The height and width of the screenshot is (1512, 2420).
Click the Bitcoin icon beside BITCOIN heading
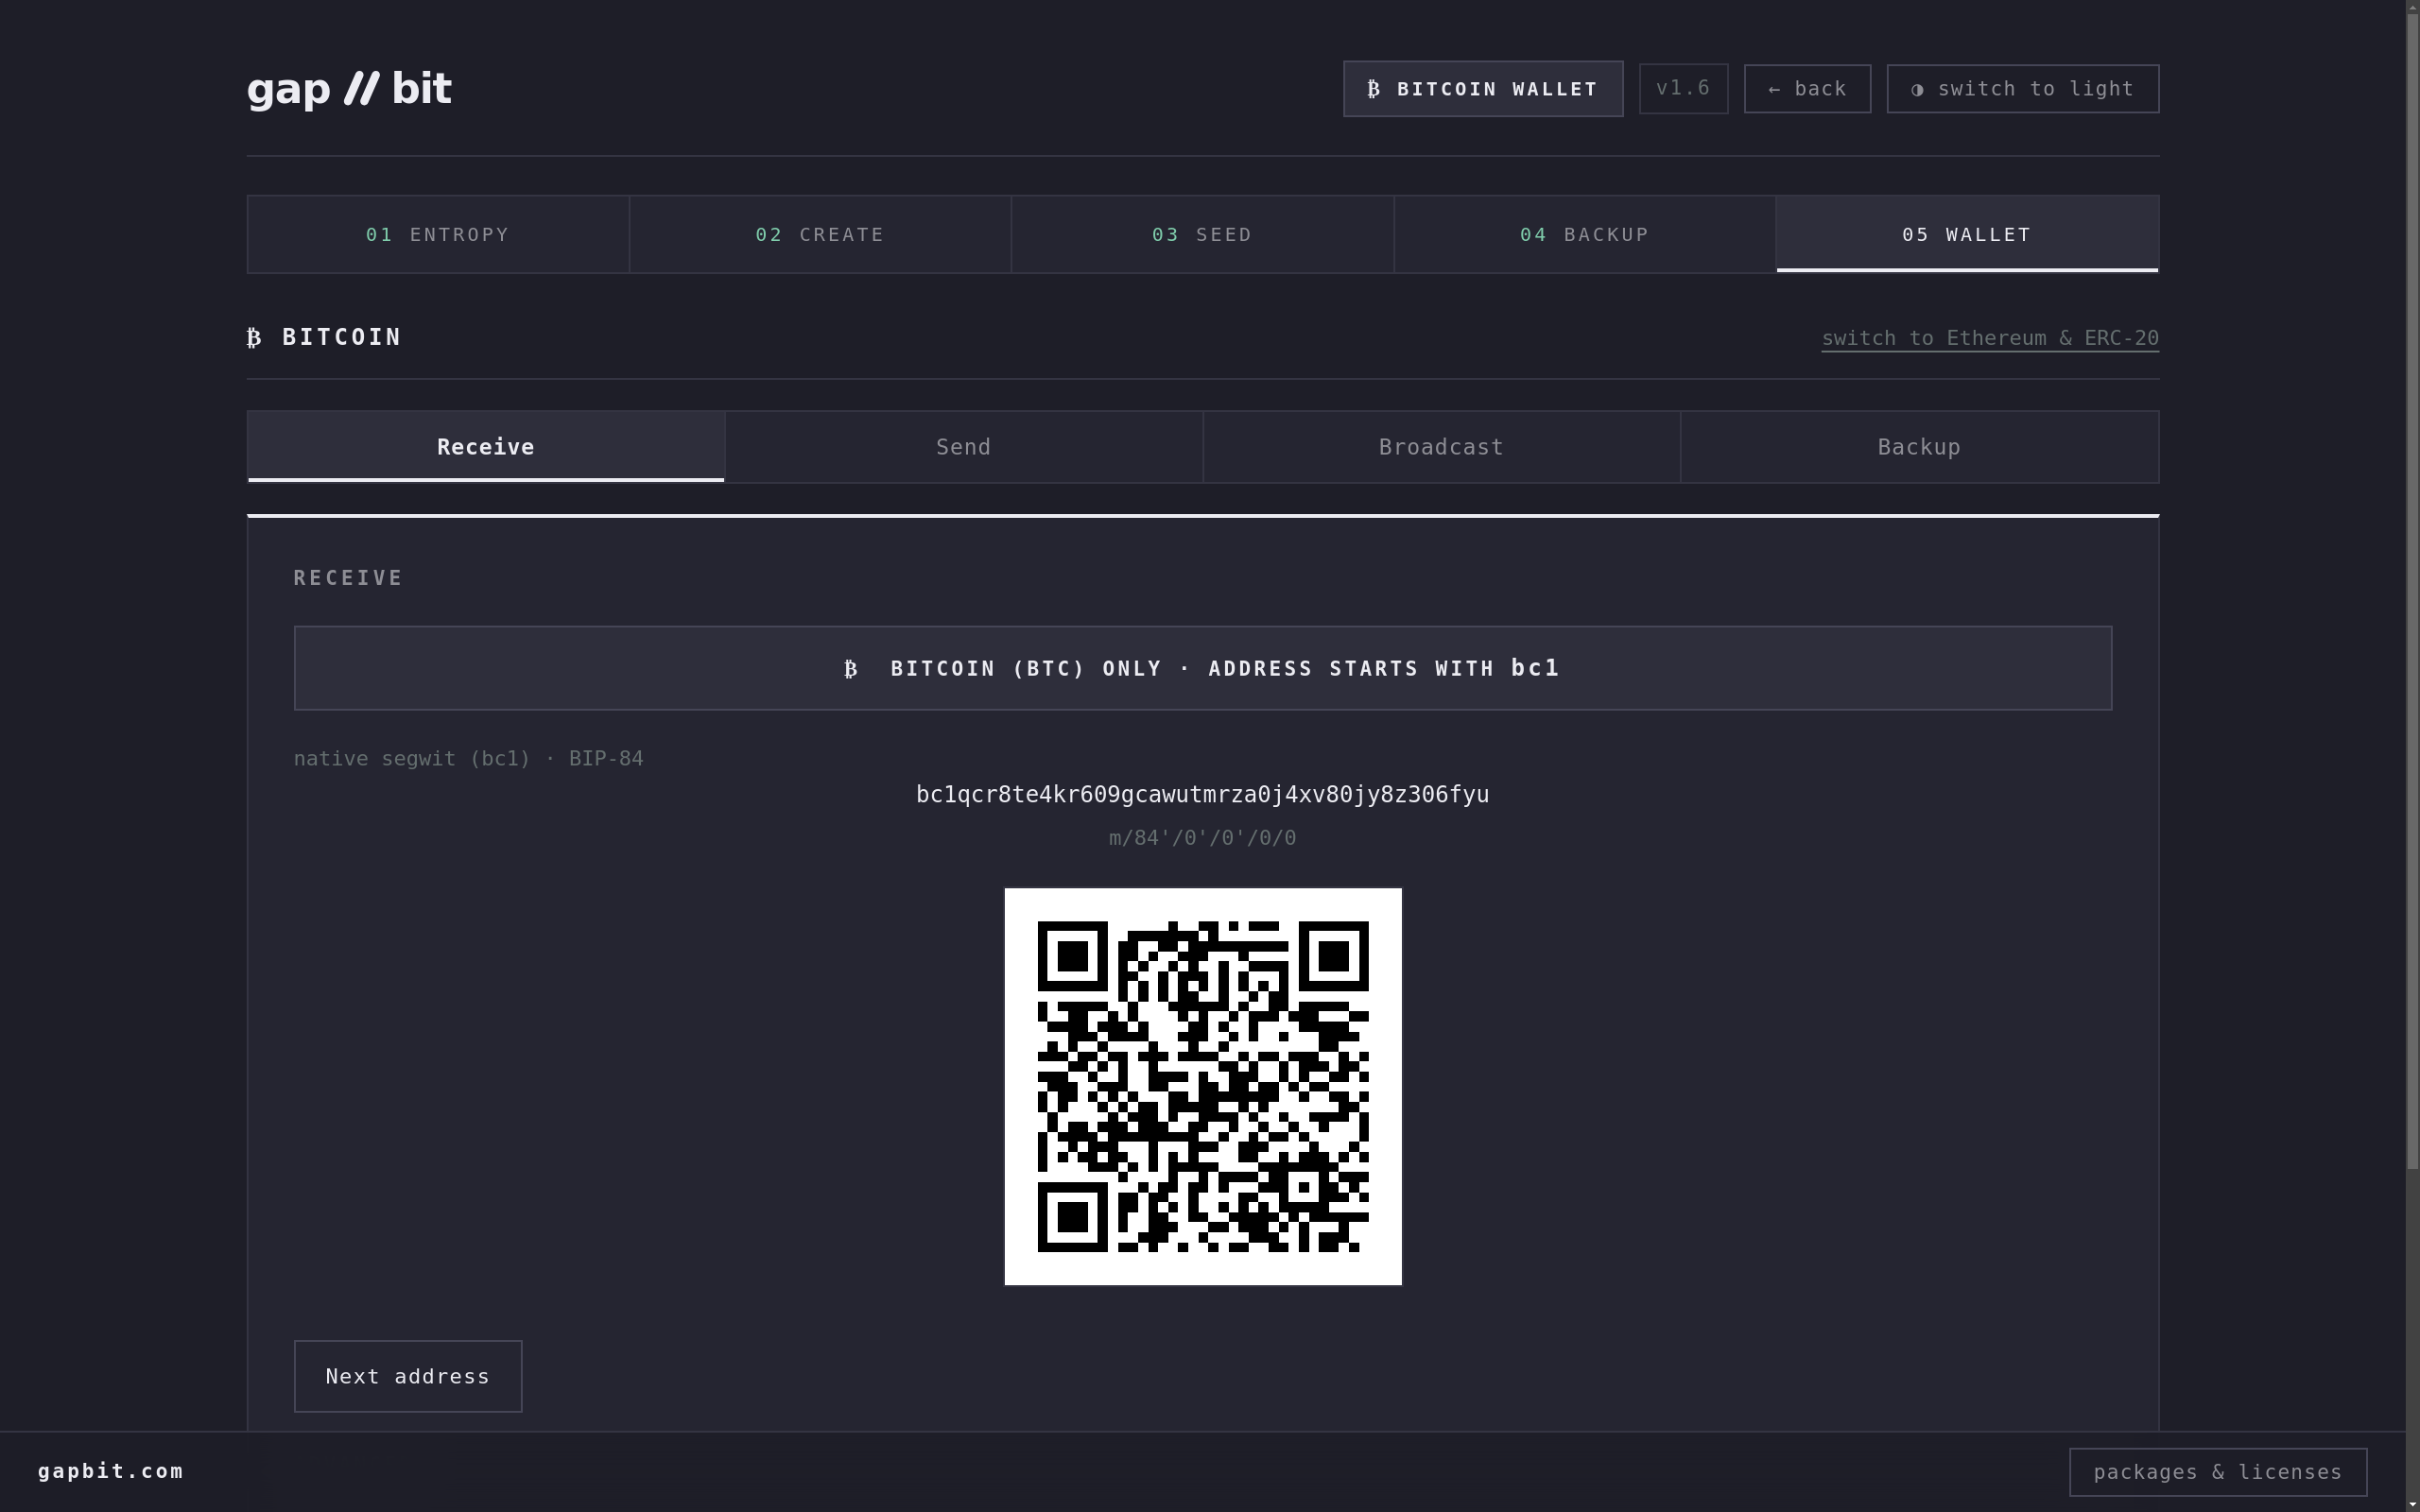tap(254, 338)
